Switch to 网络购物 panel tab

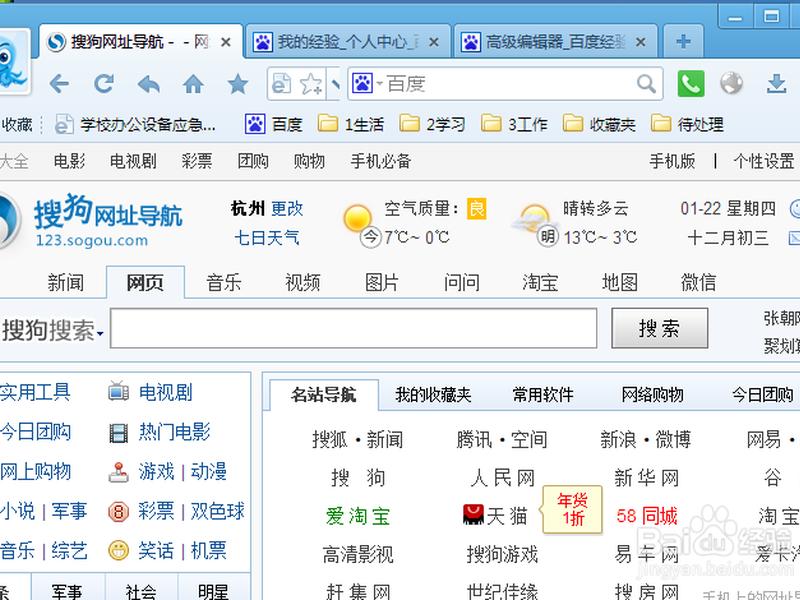(x=653, y=394)
